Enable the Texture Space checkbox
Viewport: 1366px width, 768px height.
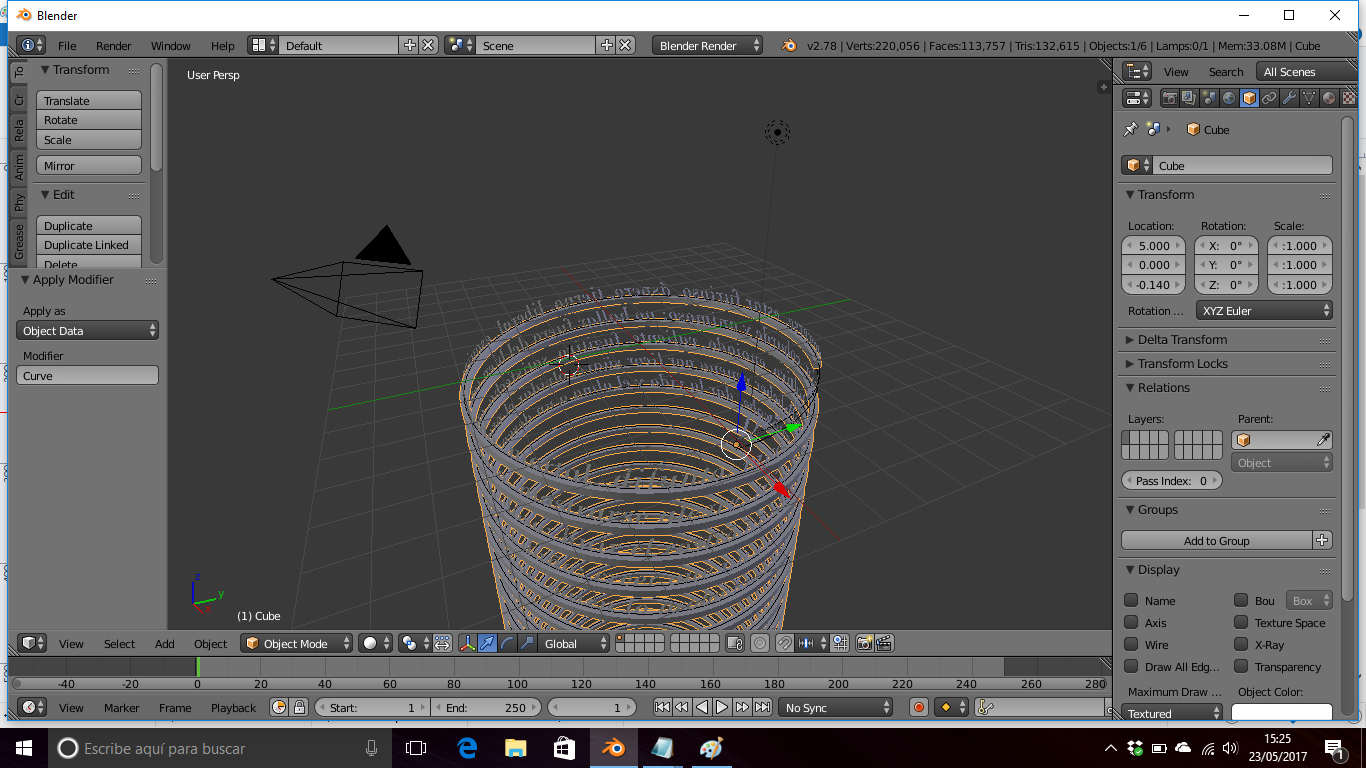[1241, 622]
